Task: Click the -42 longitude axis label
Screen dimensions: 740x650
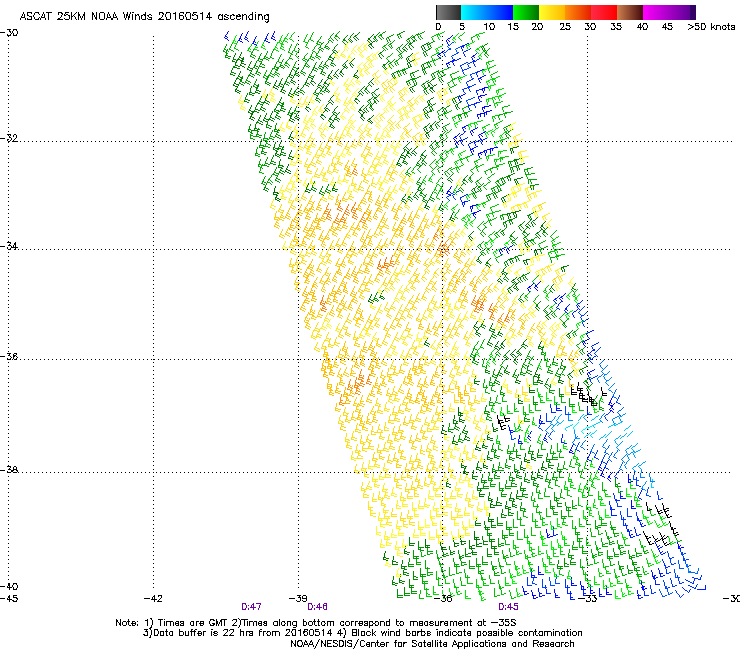Action: click(x=153, y=599)
